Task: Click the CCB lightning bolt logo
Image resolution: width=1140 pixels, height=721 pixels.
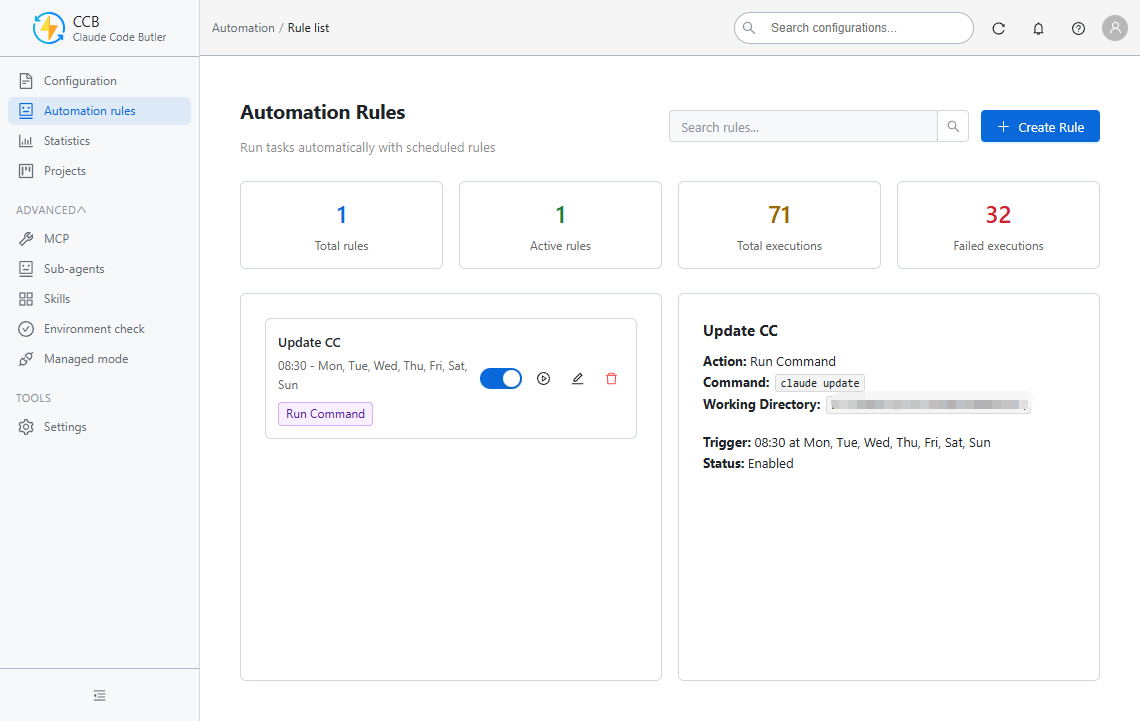Action: point(49,28)
